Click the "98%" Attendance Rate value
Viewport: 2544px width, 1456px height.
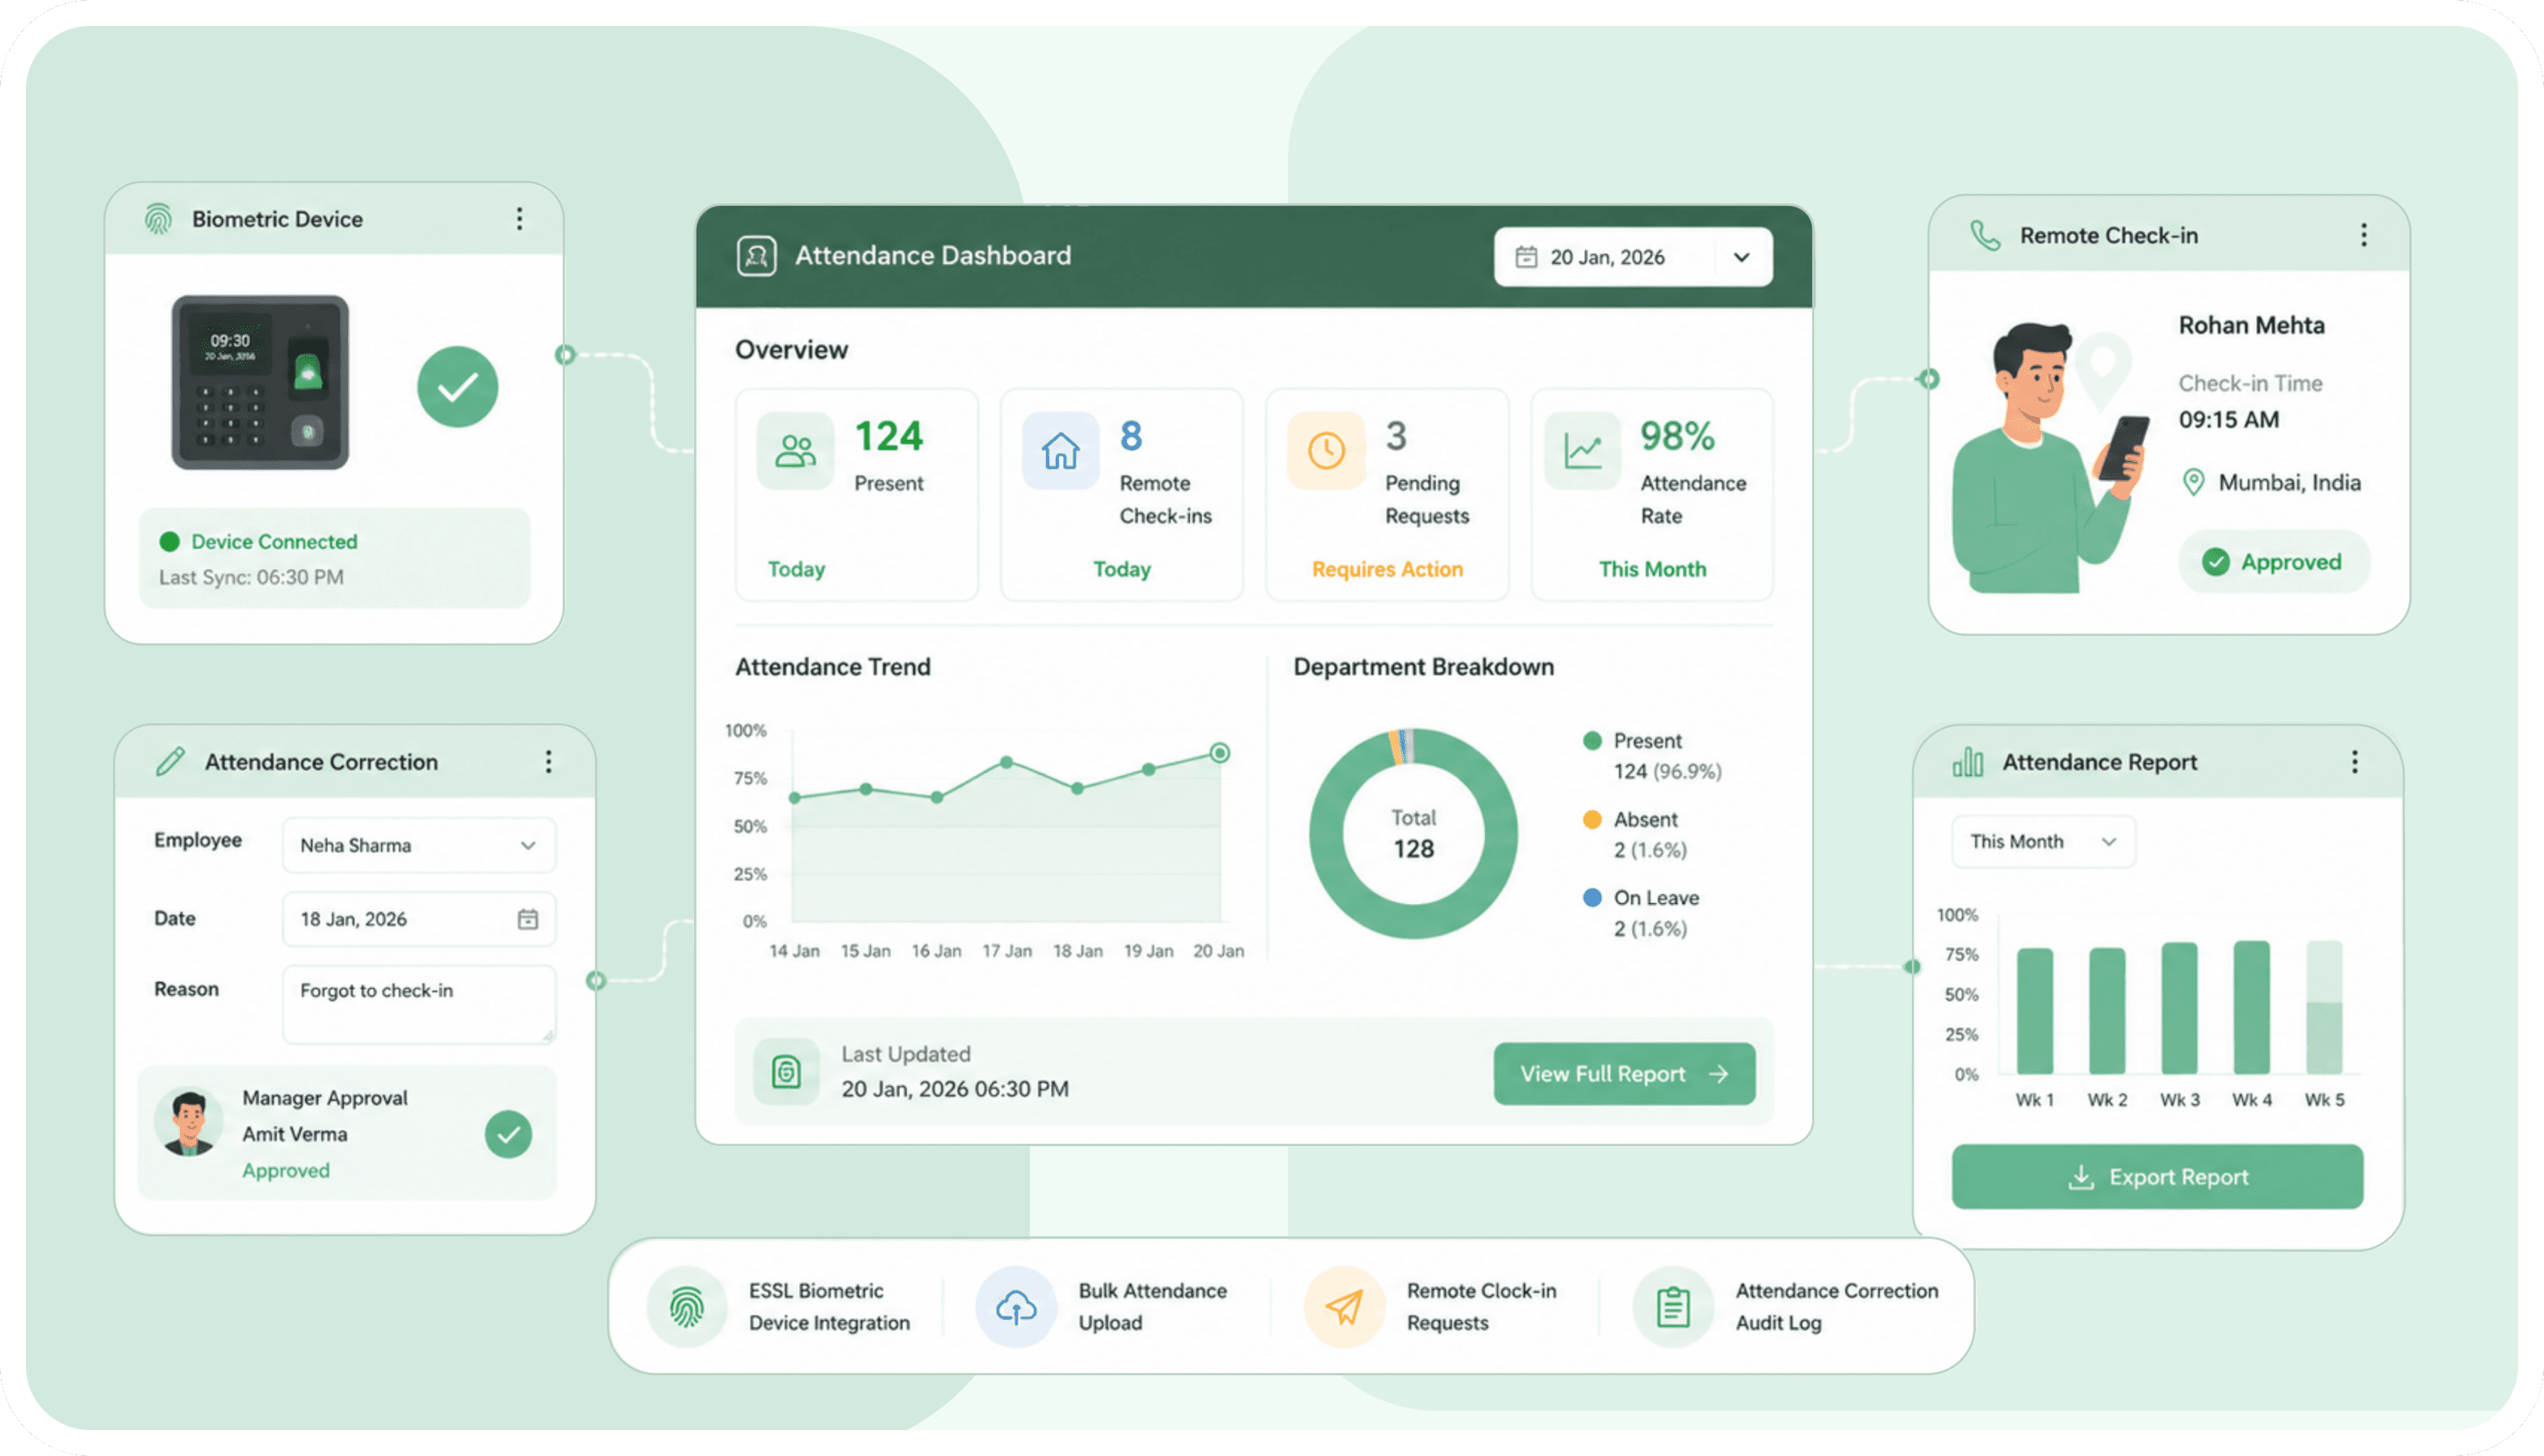(1677, 437)
